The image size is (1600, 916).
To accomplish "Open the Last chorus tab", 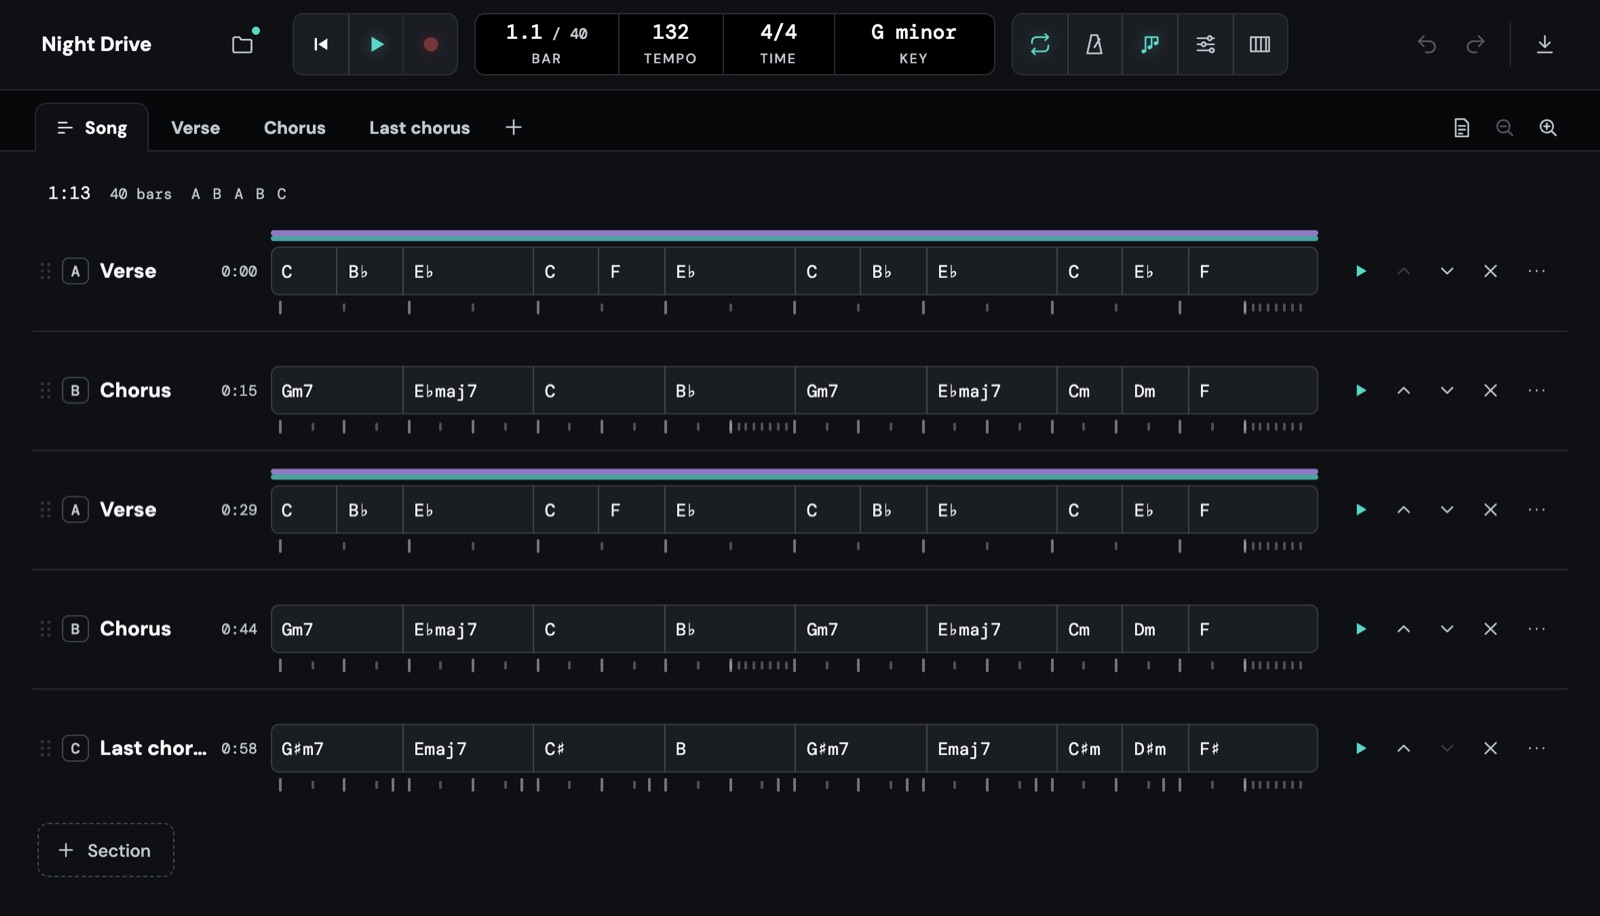I will point(419,128).
